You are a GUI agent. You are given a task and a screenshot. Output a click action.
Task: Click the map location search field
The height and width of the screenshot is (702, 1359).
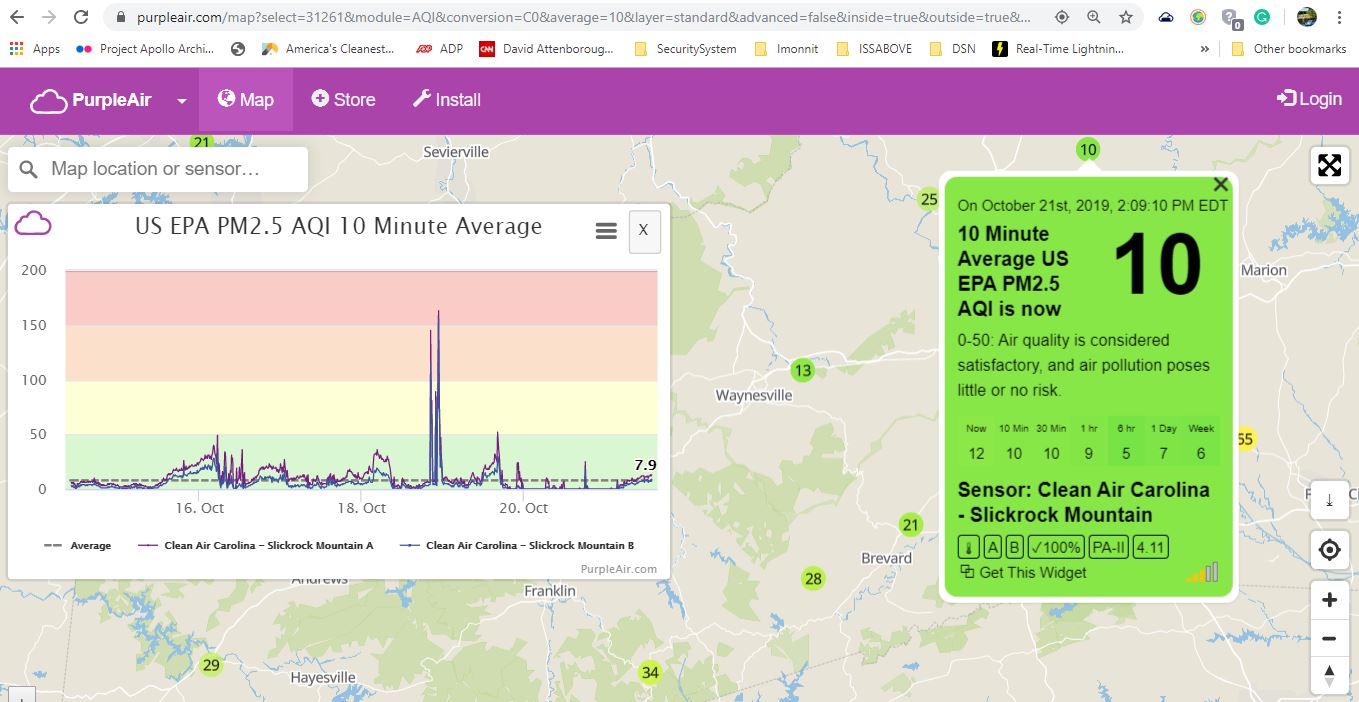170,169
